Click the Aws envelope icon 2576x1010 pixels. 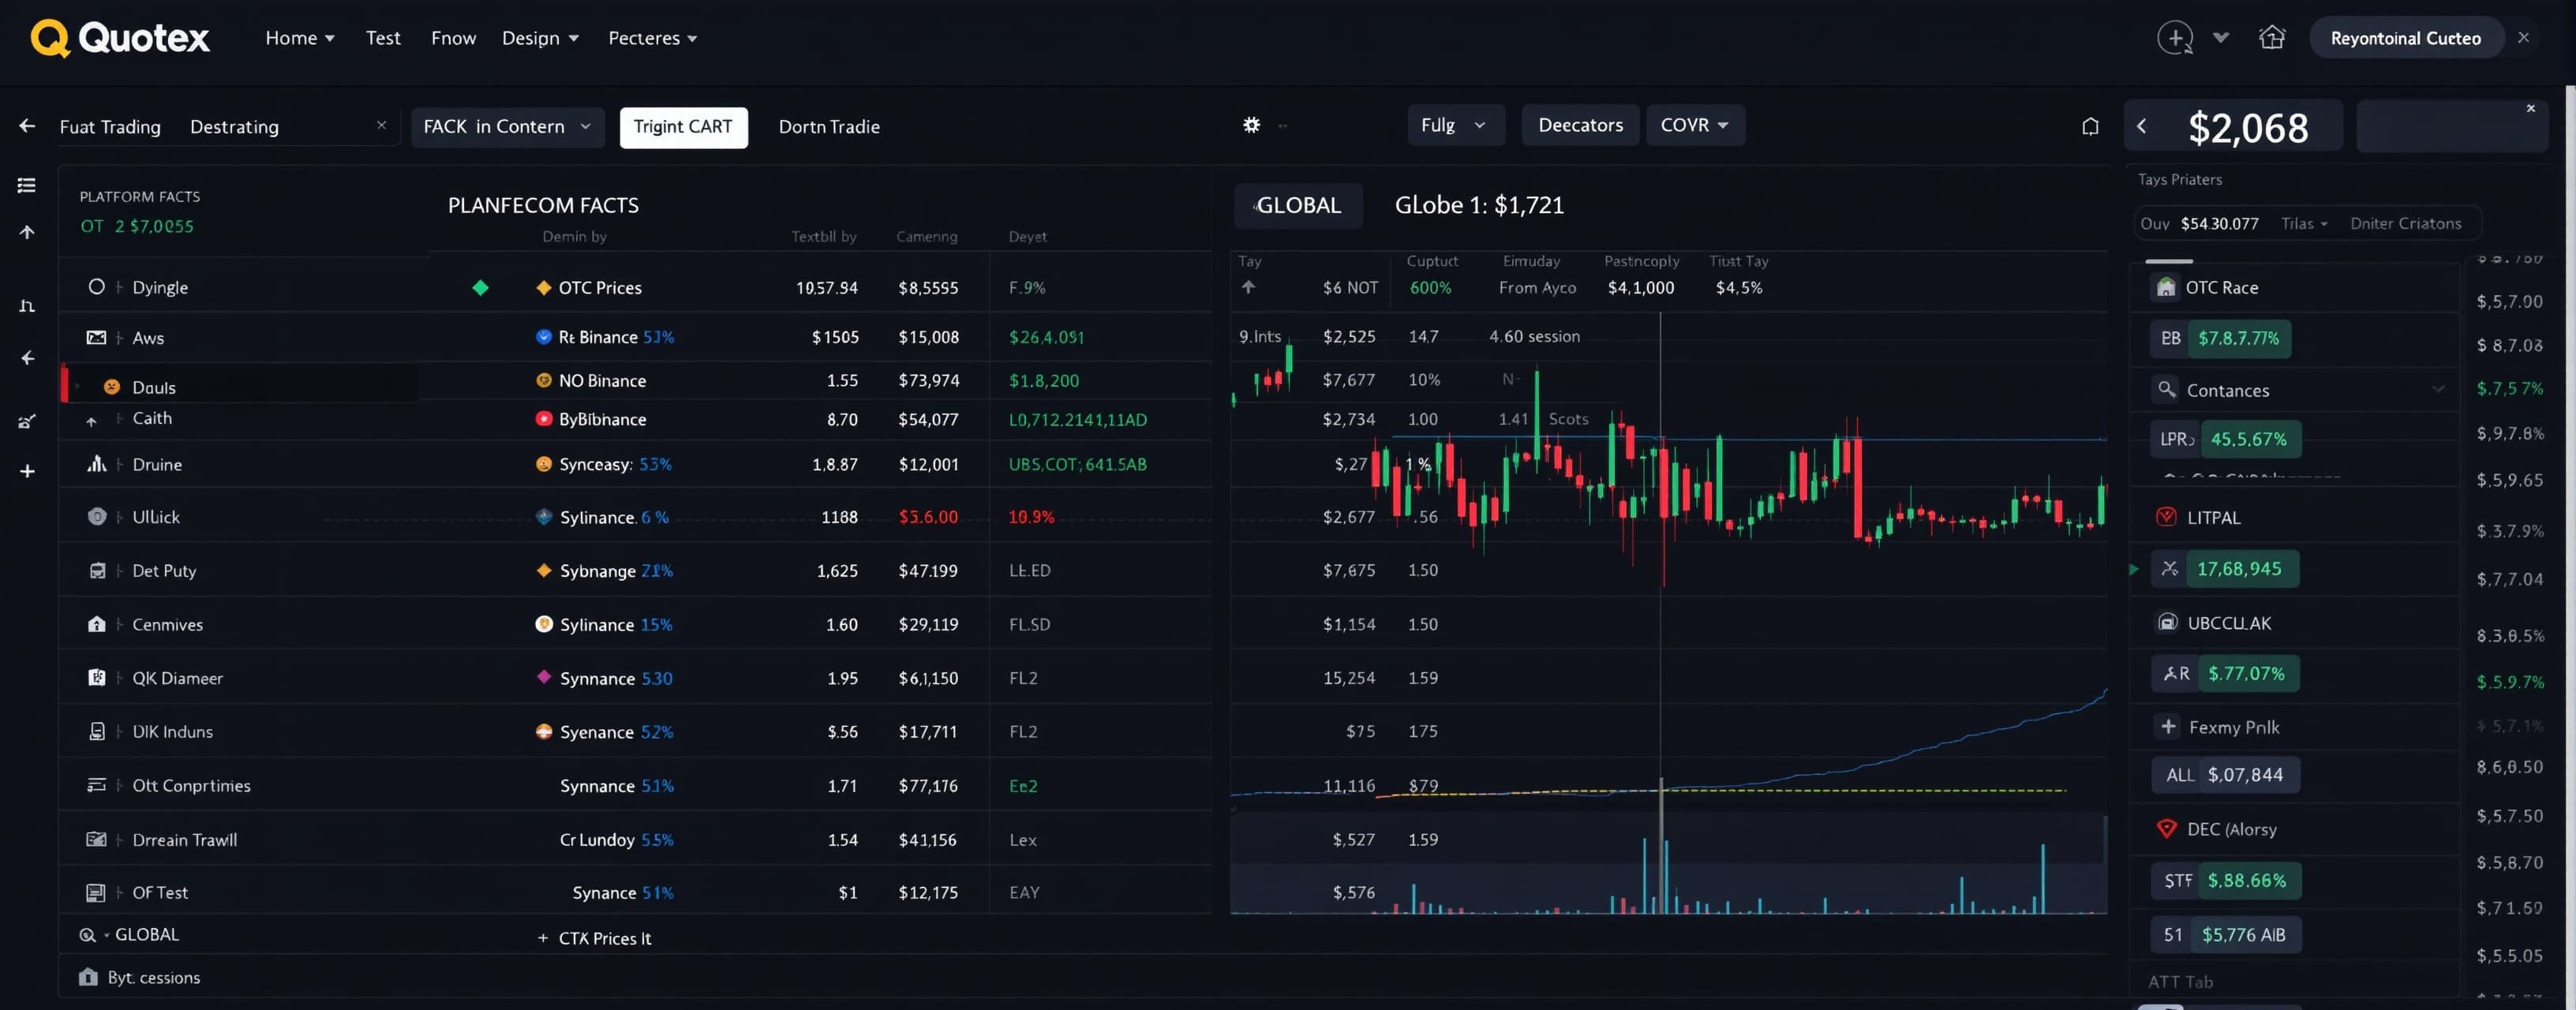pos(96,338)
